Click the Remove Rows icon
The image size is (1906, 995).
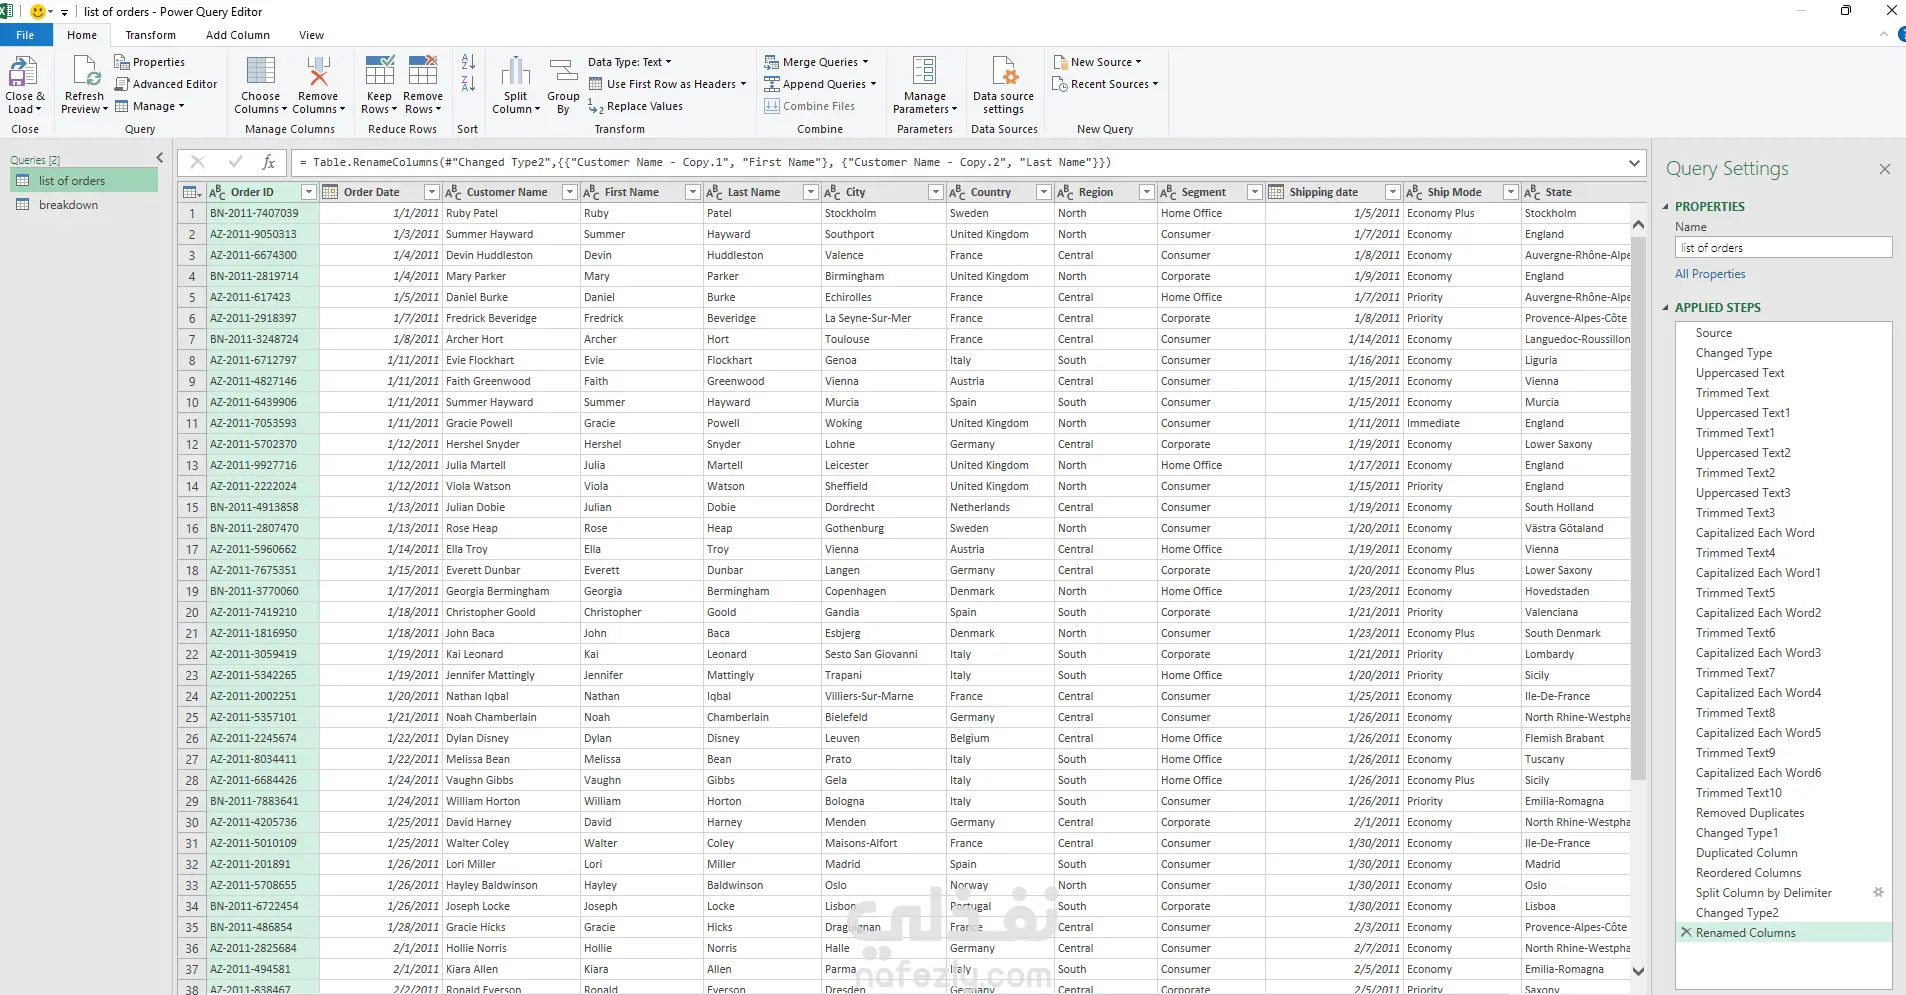click(423, 72)
